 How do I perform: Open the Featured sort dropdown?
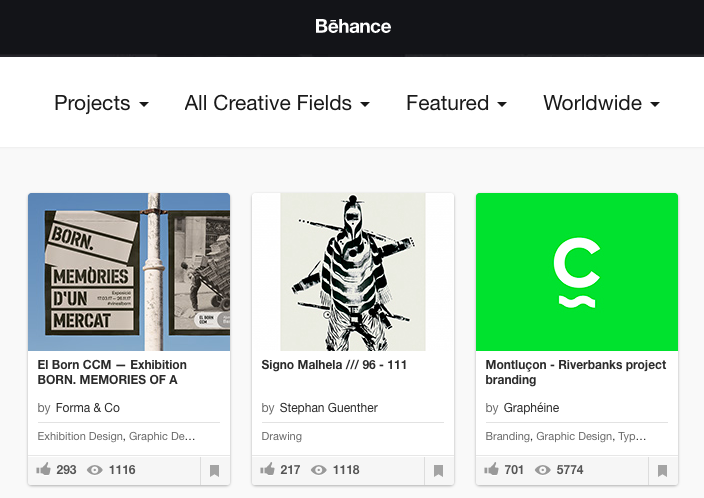456,103
